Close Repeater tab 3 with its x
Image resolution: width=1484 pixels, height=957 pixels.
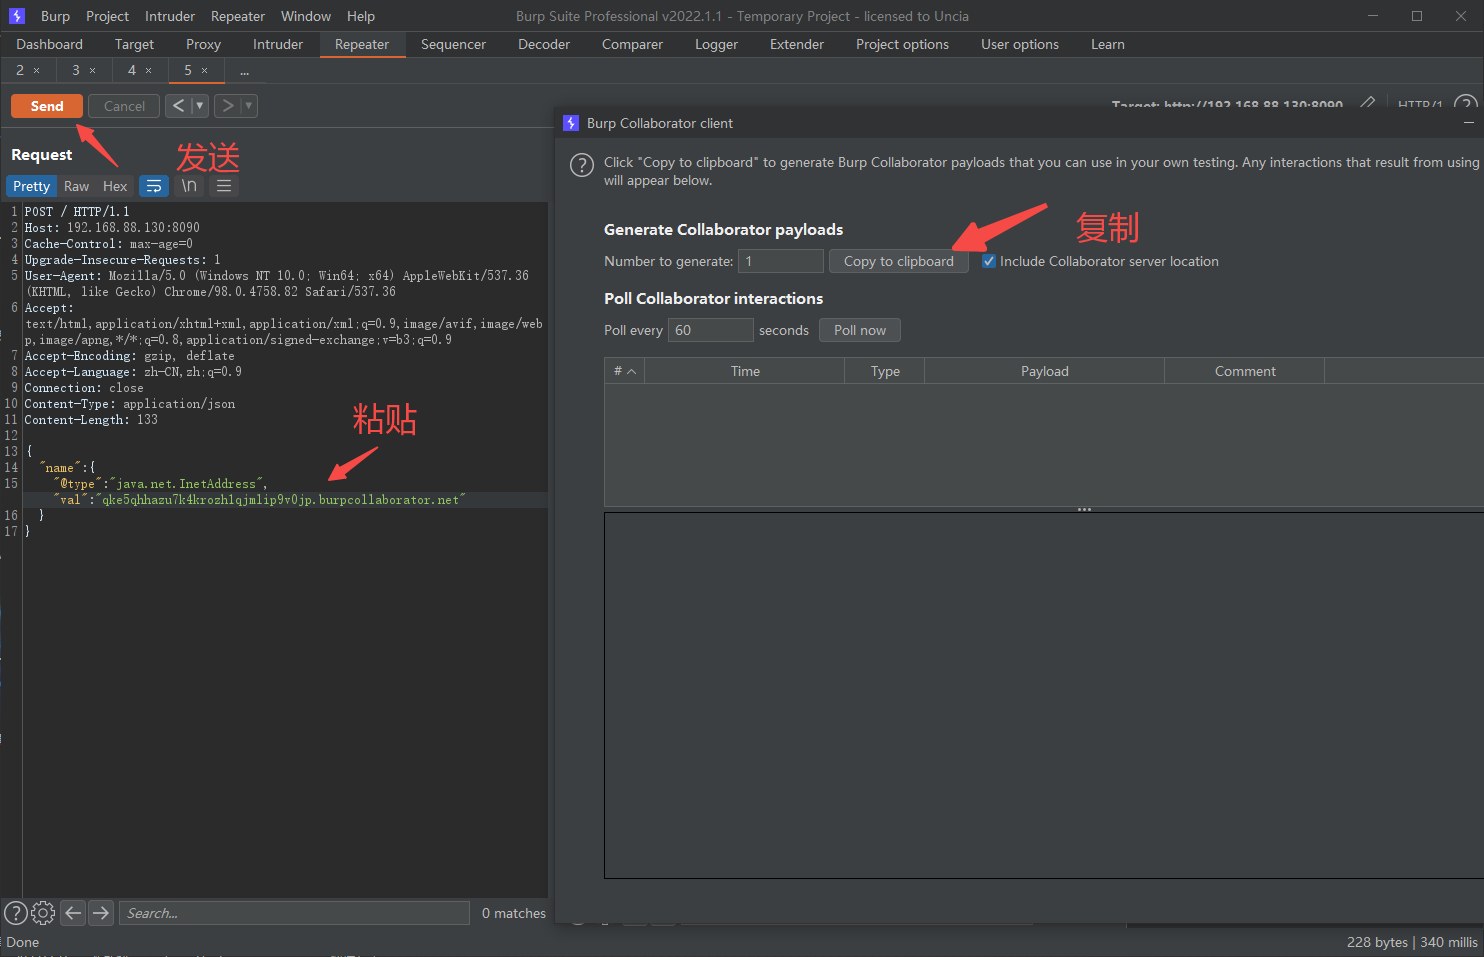(93, 70)
